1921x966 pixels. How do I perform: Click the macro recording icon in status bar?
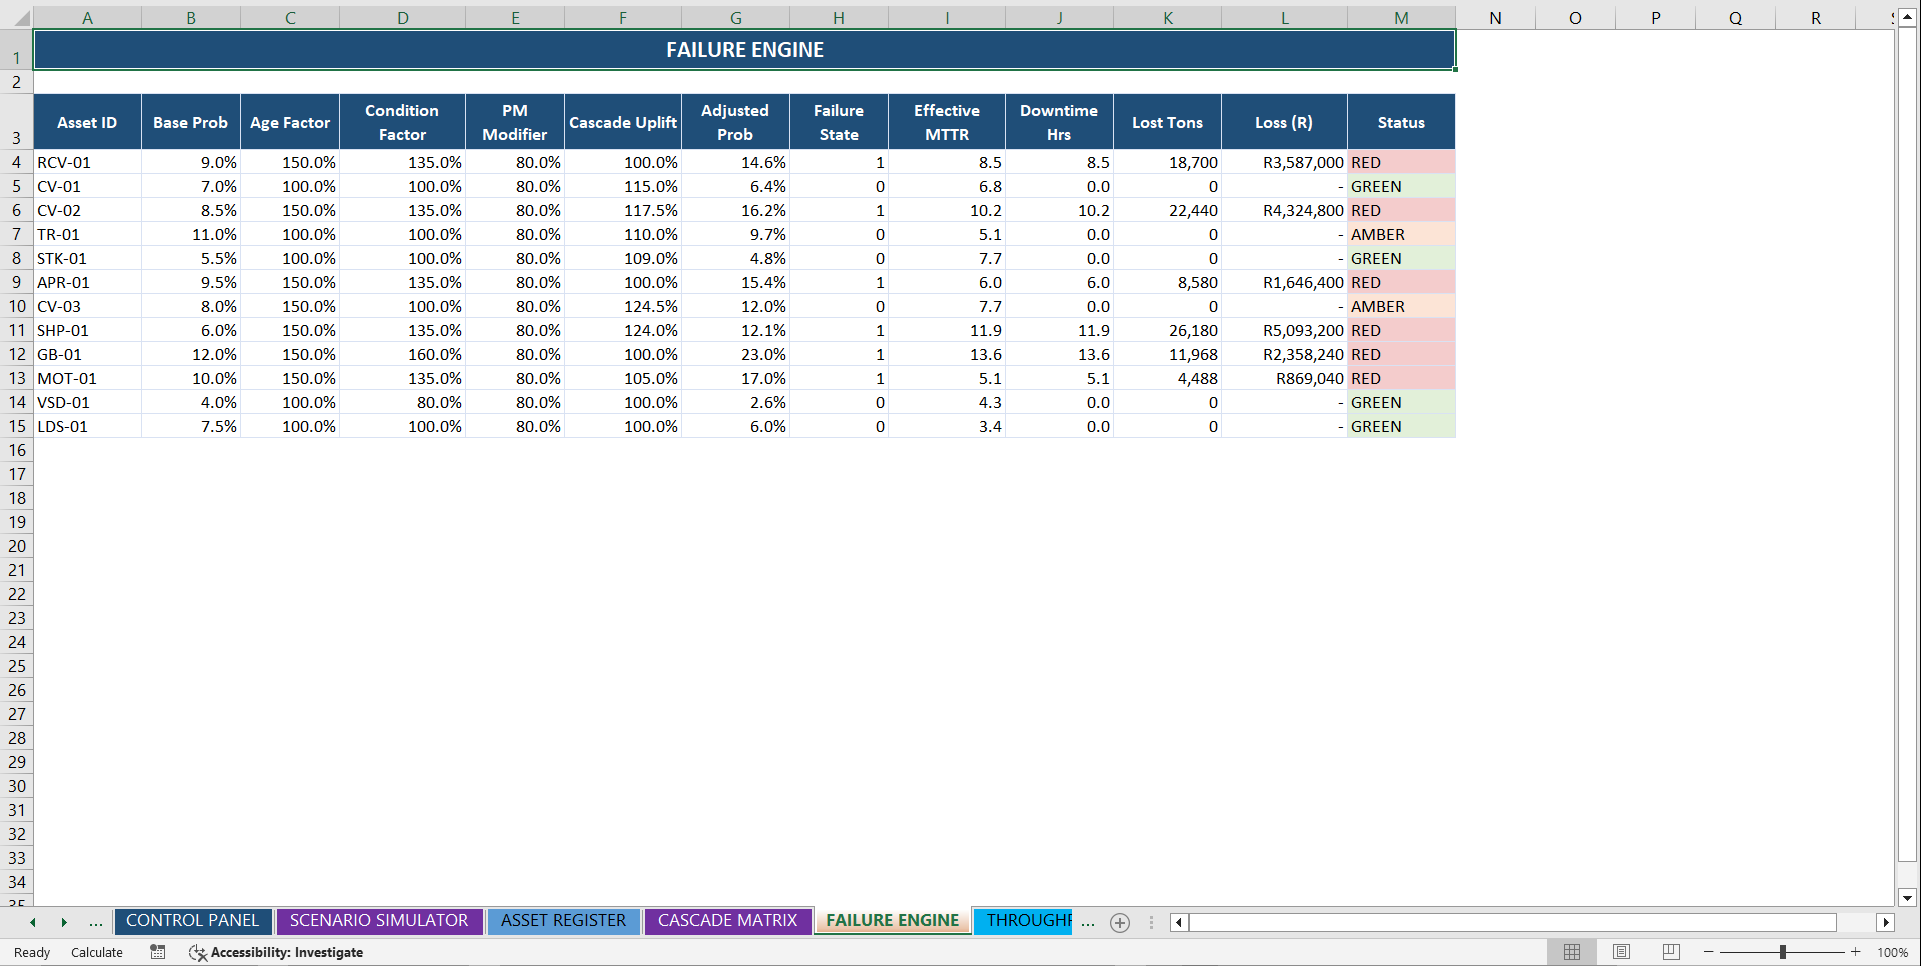(x=157, y=952)
